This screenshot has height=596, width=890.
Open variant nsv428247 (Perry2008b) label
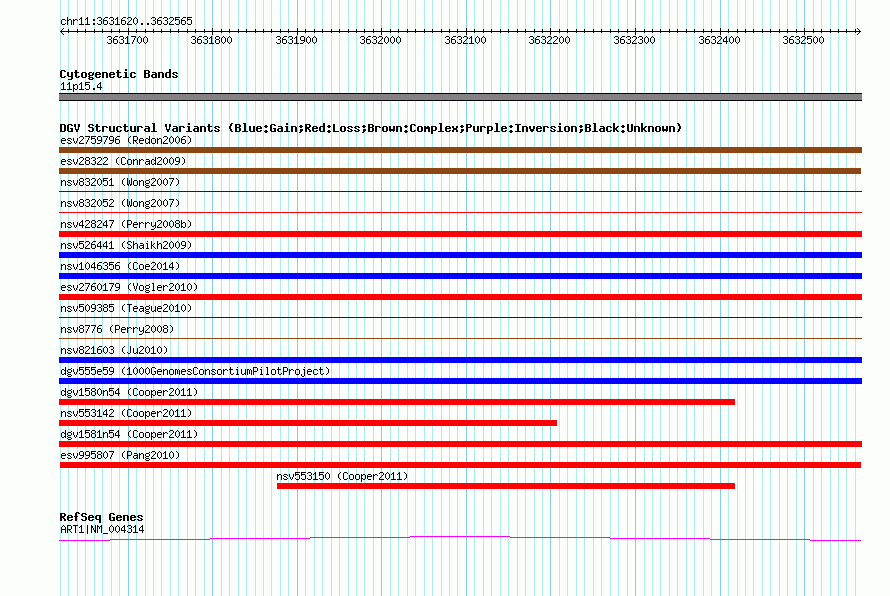click(x=126, y=224)
